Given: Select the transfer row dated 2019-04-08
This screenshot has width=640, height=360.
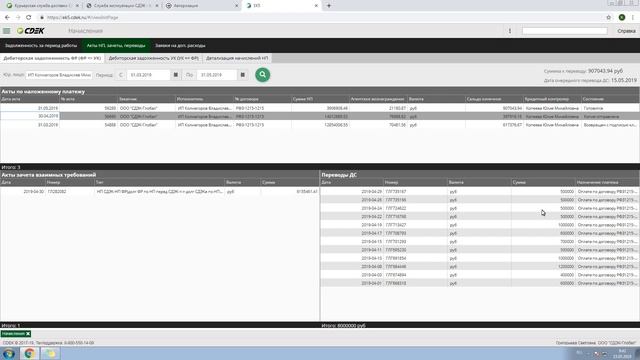Looking at the screenshot, I should pos(480,267).
